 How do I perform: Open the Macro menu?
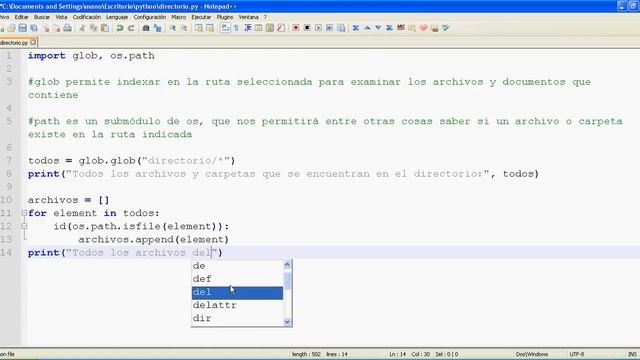[x=178, y=17]
